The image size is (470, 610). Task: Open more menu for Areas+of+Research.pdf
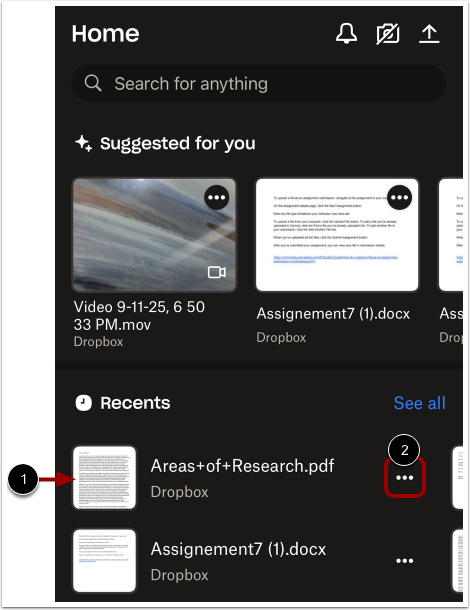coord(405,478)
